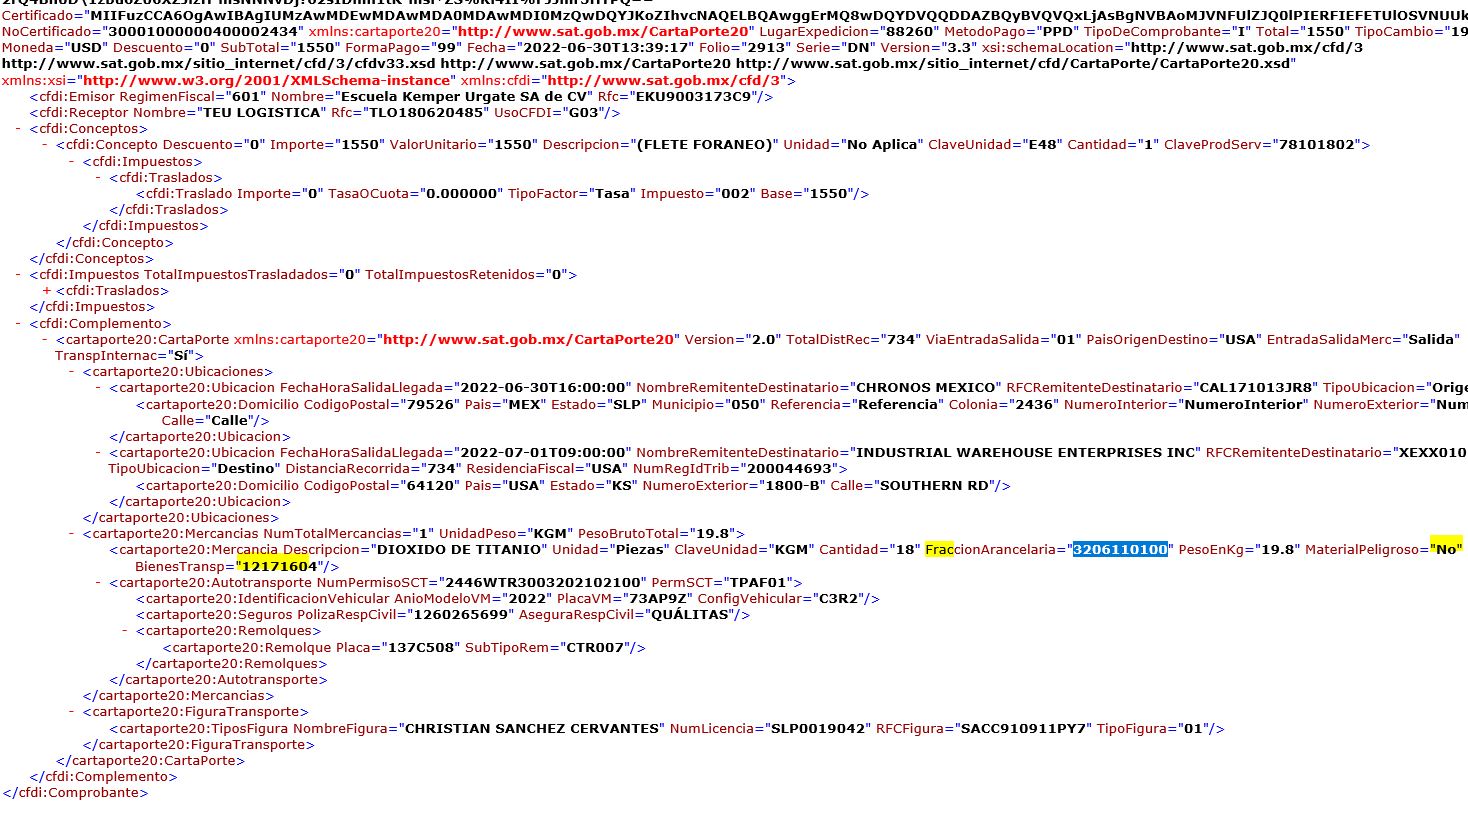Collapse the cfdi:Impuestos TotalImpuestosTrasladados node
The height and width of the screenshot is (817, 1468).
pos(19,275)
